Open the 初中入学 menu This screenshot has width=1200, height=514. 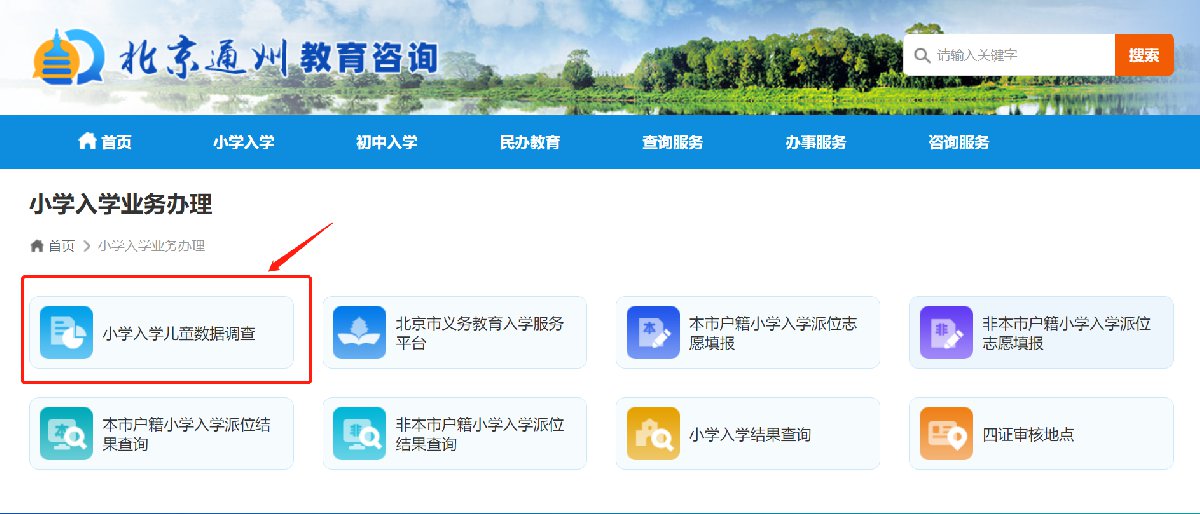[x=387, y=142]
